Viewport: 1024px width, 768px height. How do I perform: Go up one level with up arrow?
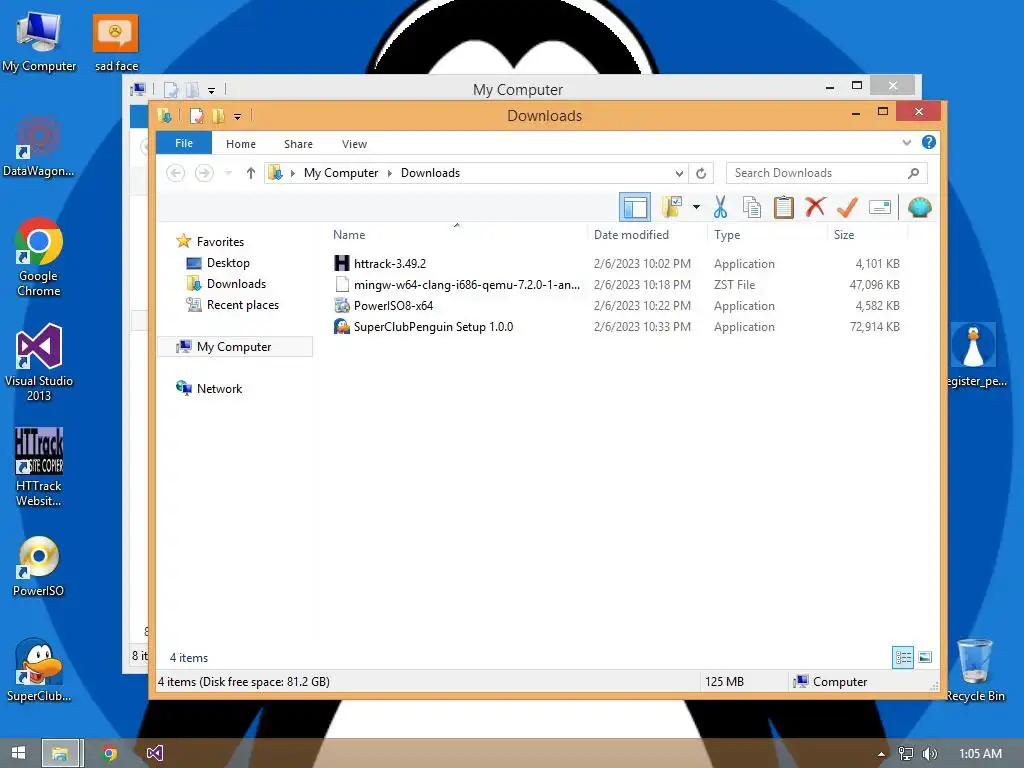[x=251, y=173]
